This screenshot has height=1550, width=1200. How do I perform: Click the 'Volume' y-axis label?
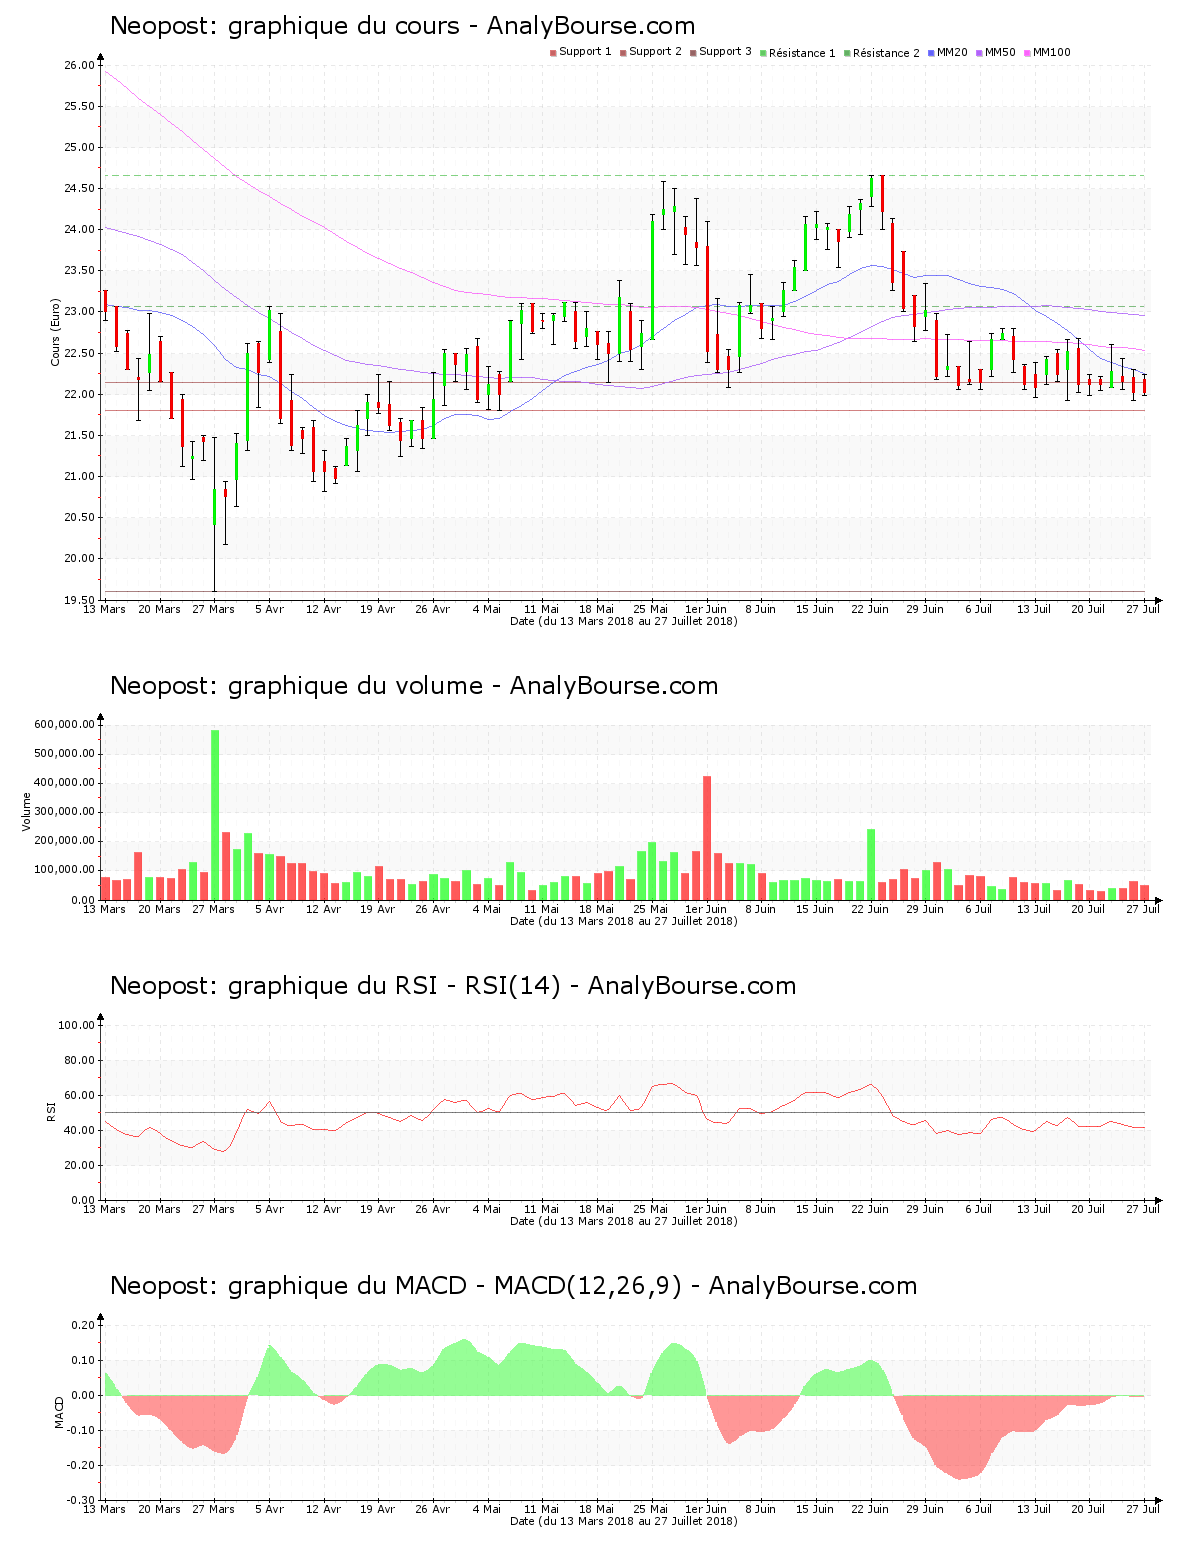tap(27, 812)
